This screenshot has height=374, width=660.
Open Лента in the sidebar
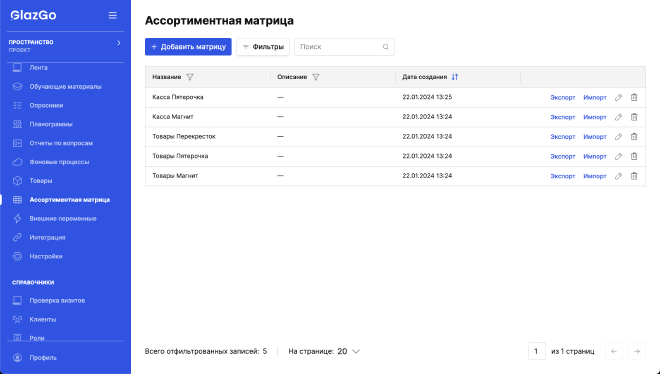(38, 68)
